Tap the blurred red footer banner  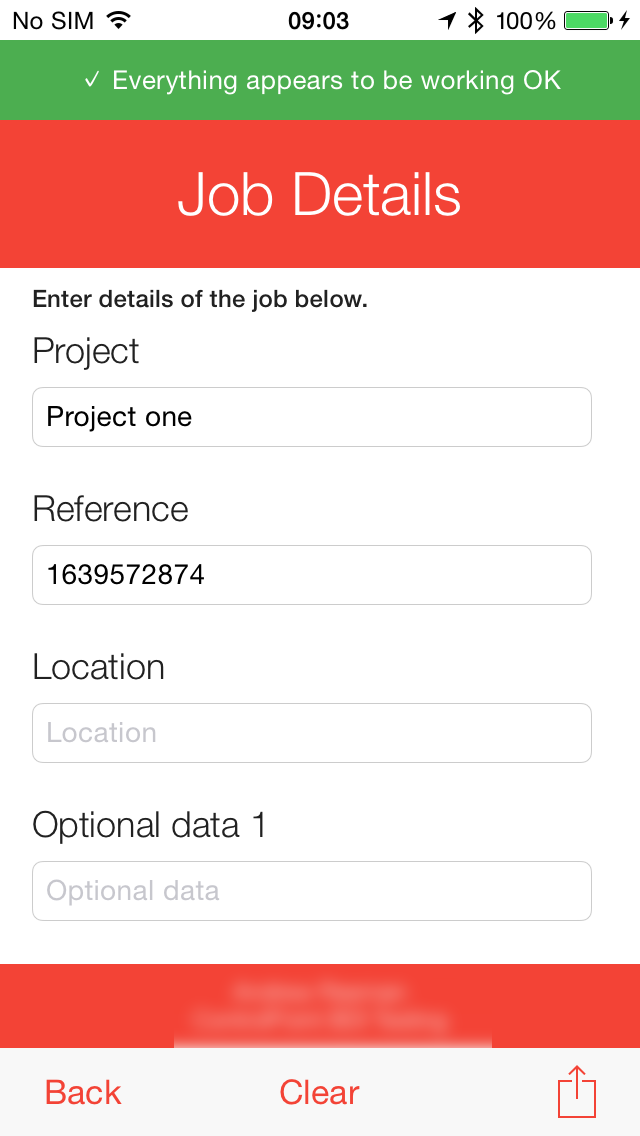click(320, 1006)
